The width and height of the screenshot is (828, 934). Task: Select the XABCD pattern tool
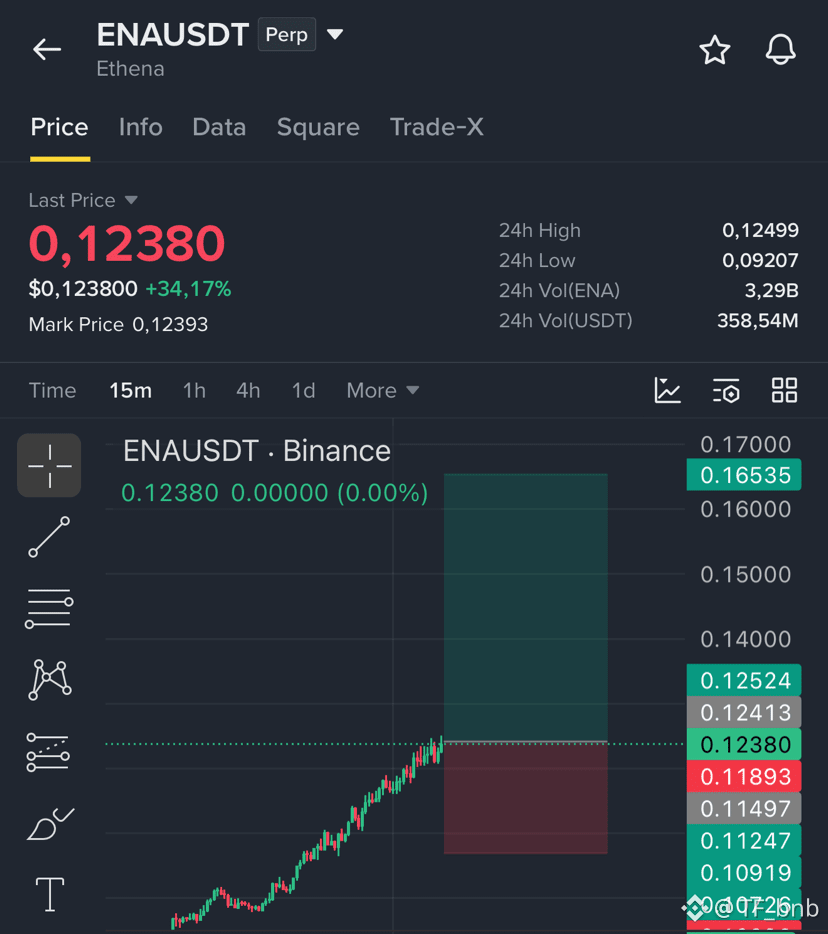50,679
